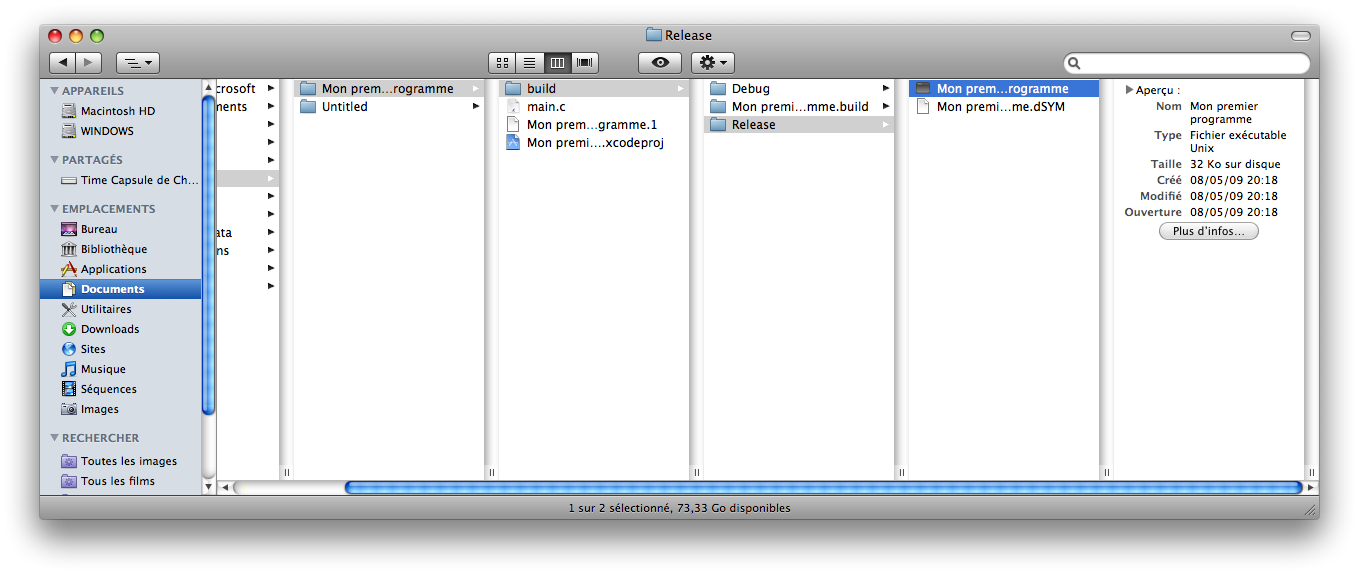This screenshot has width=1359, height=574.
Task: Open the path dropdown in toolbar
Action: (x=138, y=62)
